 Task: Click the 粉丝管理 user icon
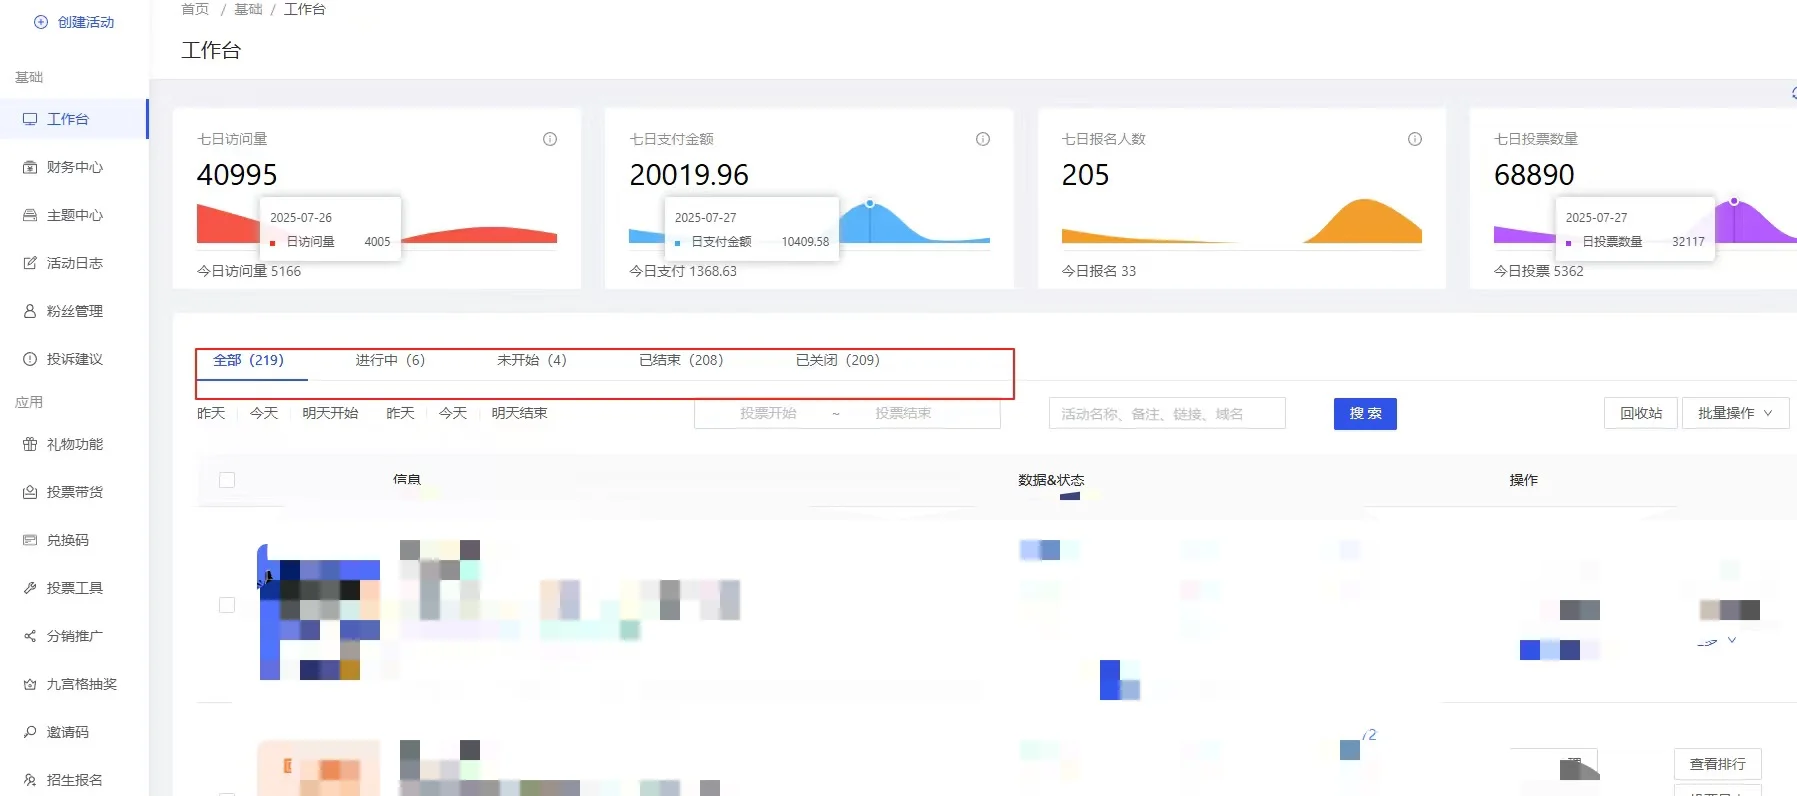[x=30, y=311]
